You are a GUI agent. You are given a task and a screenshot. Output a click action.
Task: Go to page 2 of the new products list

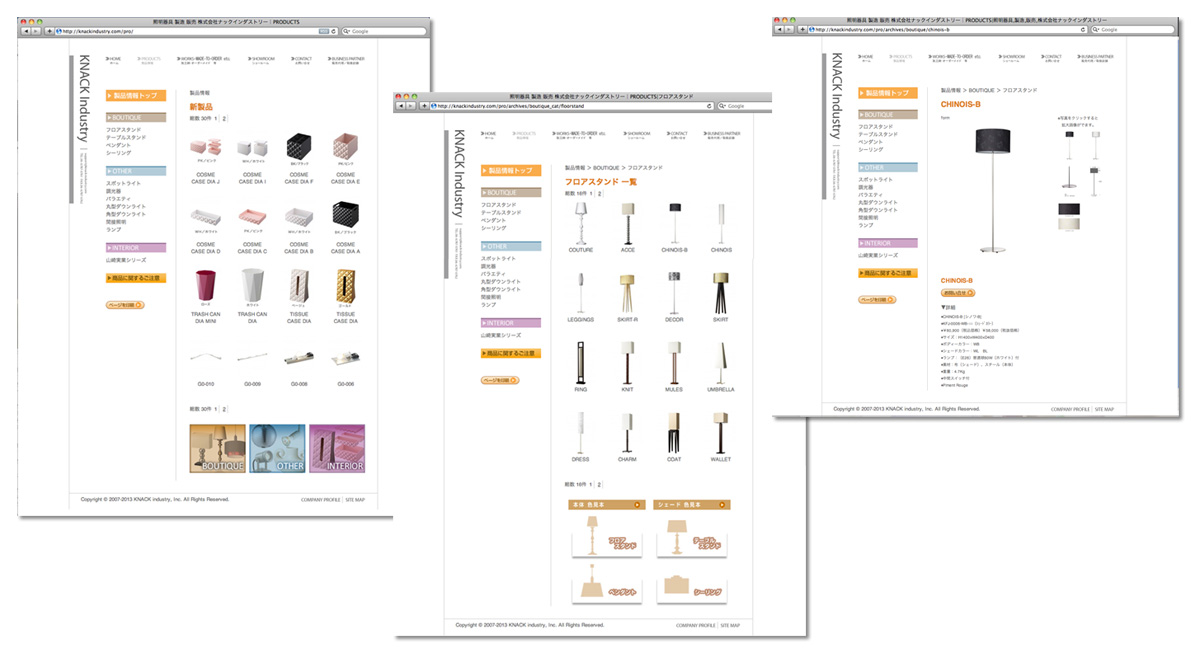(224, 119)
